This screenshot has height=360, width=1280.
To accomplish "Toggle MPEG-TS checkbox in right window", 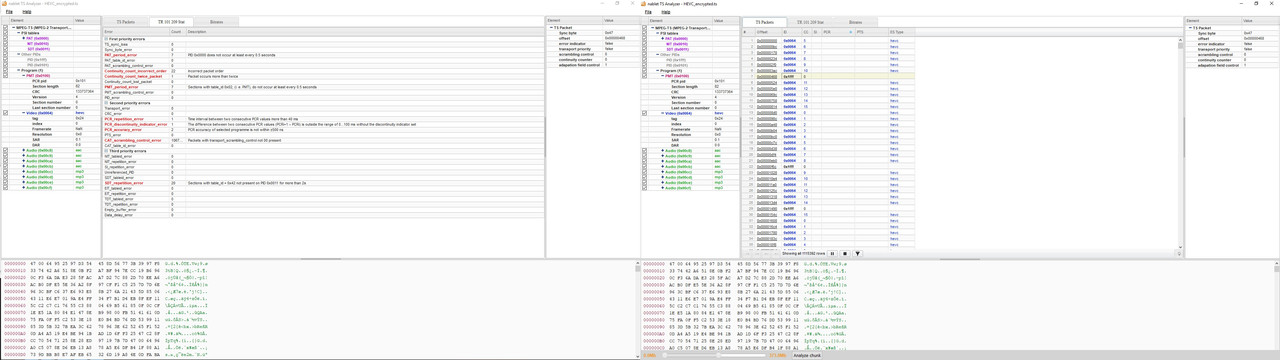I will tap(645, 28).
